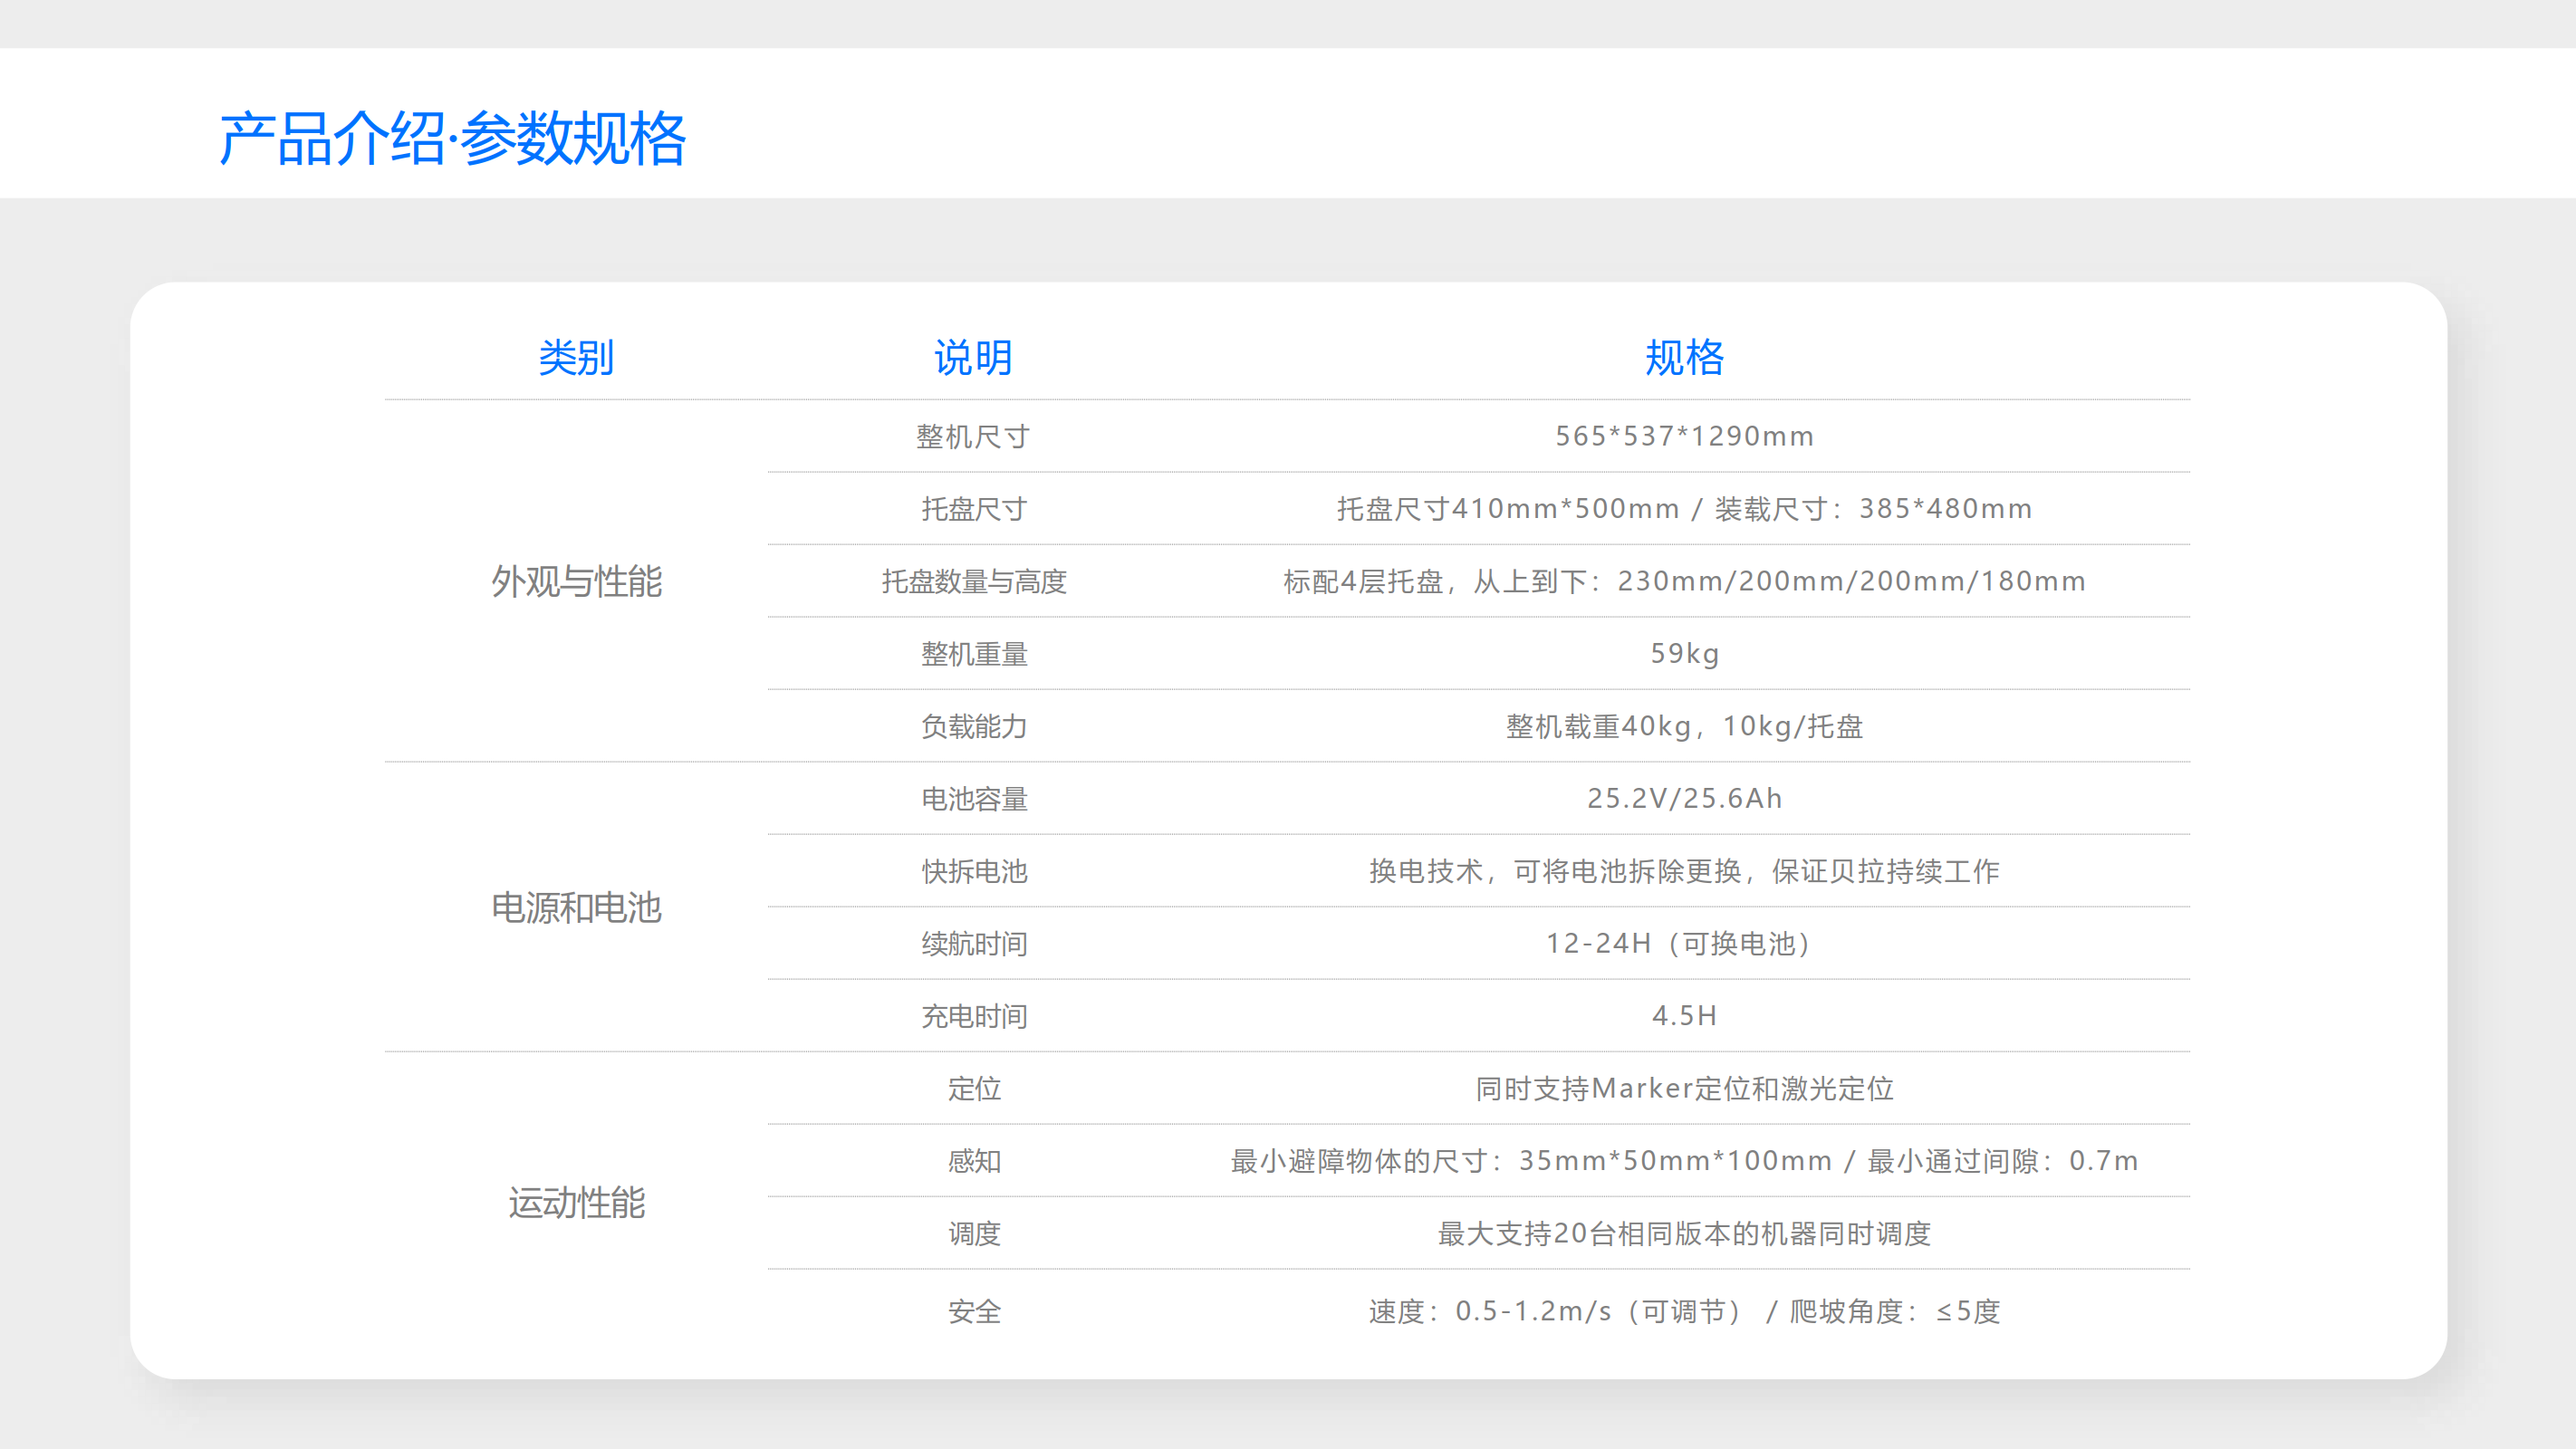This screenshot has height=1449, width=2576.
Task: Click the 续航时间 label
Action: pyautogui.click(x=973, y=944)
